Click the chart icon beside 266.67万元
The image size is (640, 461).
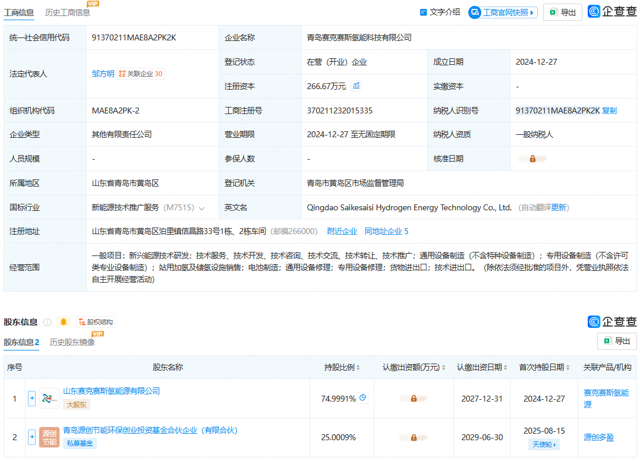point(356,86)
